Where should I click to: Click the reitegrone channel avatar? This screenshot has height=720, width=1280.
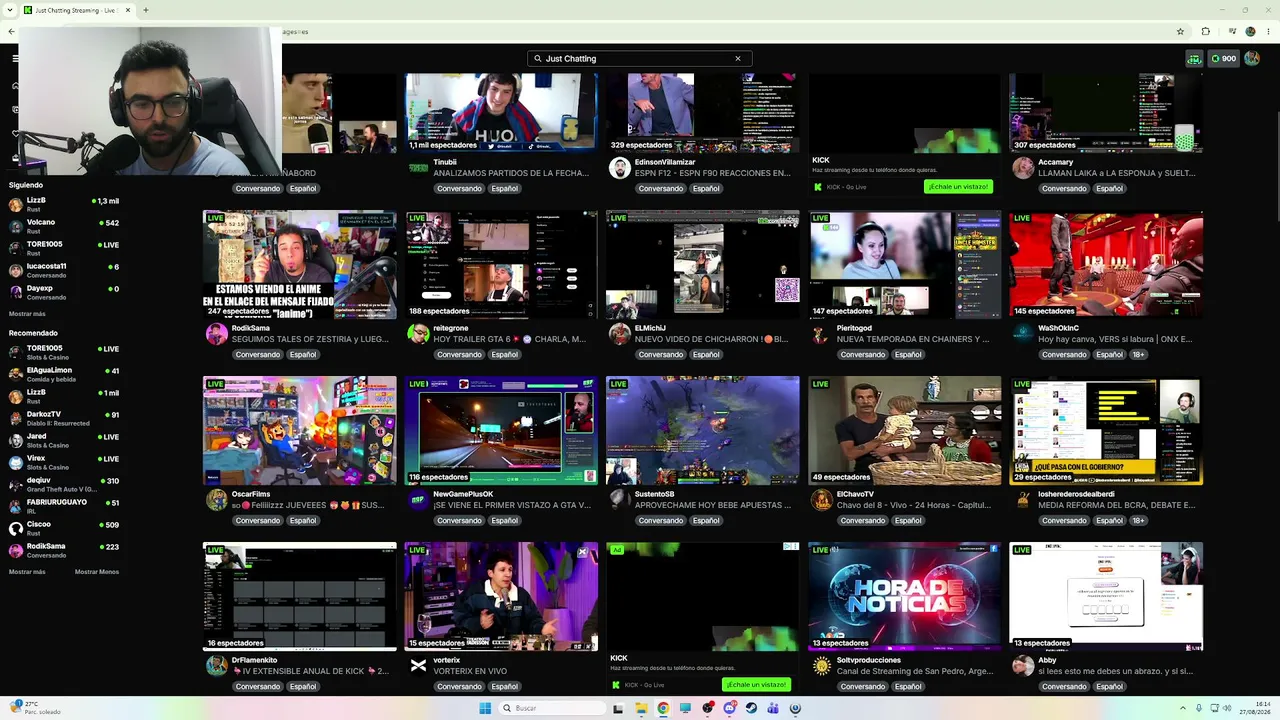click(419, 334)
